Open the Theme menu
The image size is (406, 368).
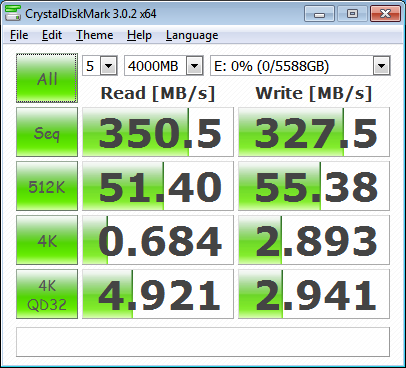pyautogui.click(x=95, y=35)
